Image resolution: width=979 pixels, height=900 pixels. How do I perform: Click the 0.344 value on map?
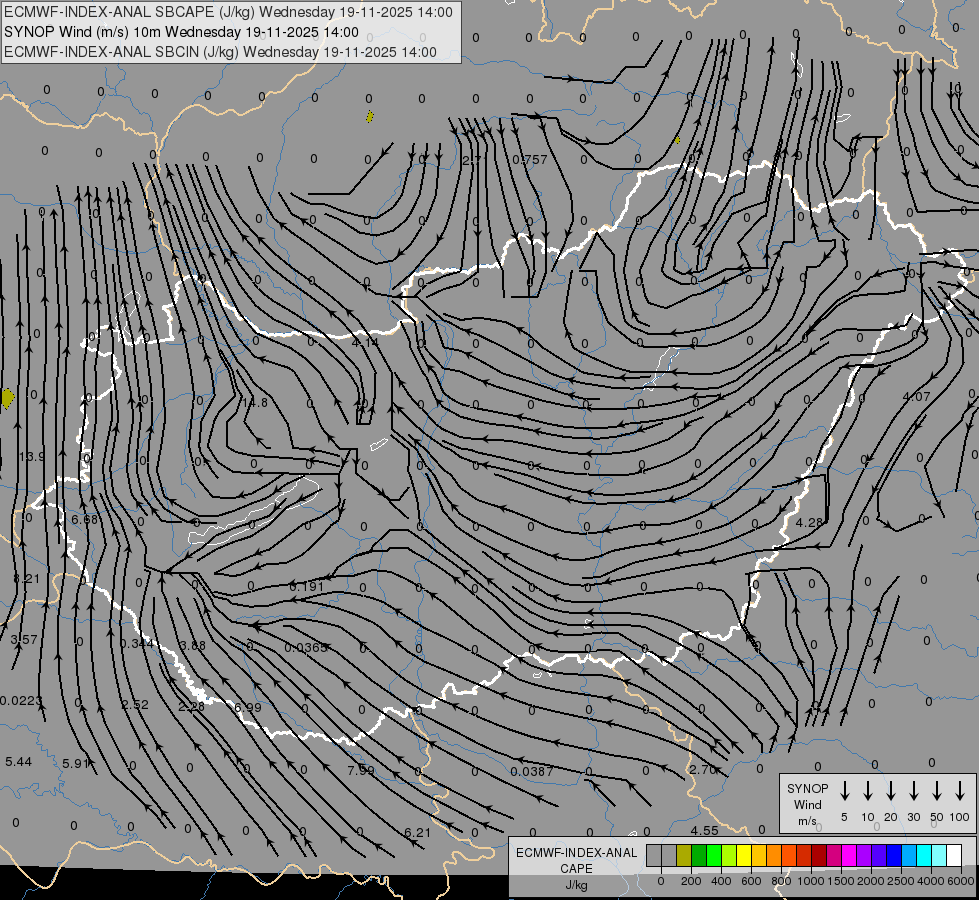click(x=137, y=643)
